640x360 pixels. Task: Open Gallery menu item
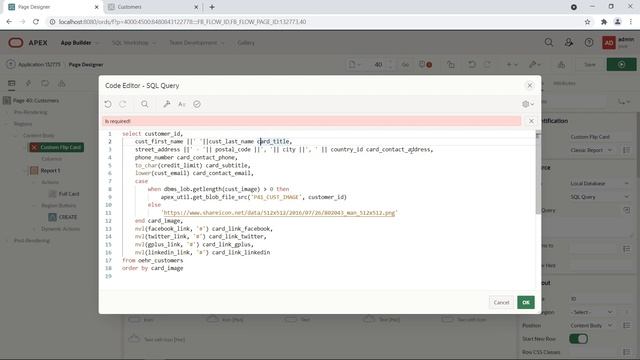click(246, 42)
